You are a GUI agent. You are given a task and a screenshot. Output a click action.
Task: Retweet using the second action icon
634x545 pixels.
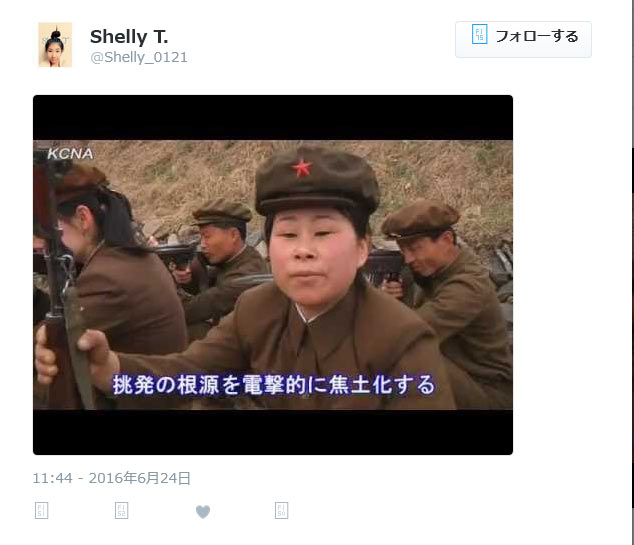point(122,511)
